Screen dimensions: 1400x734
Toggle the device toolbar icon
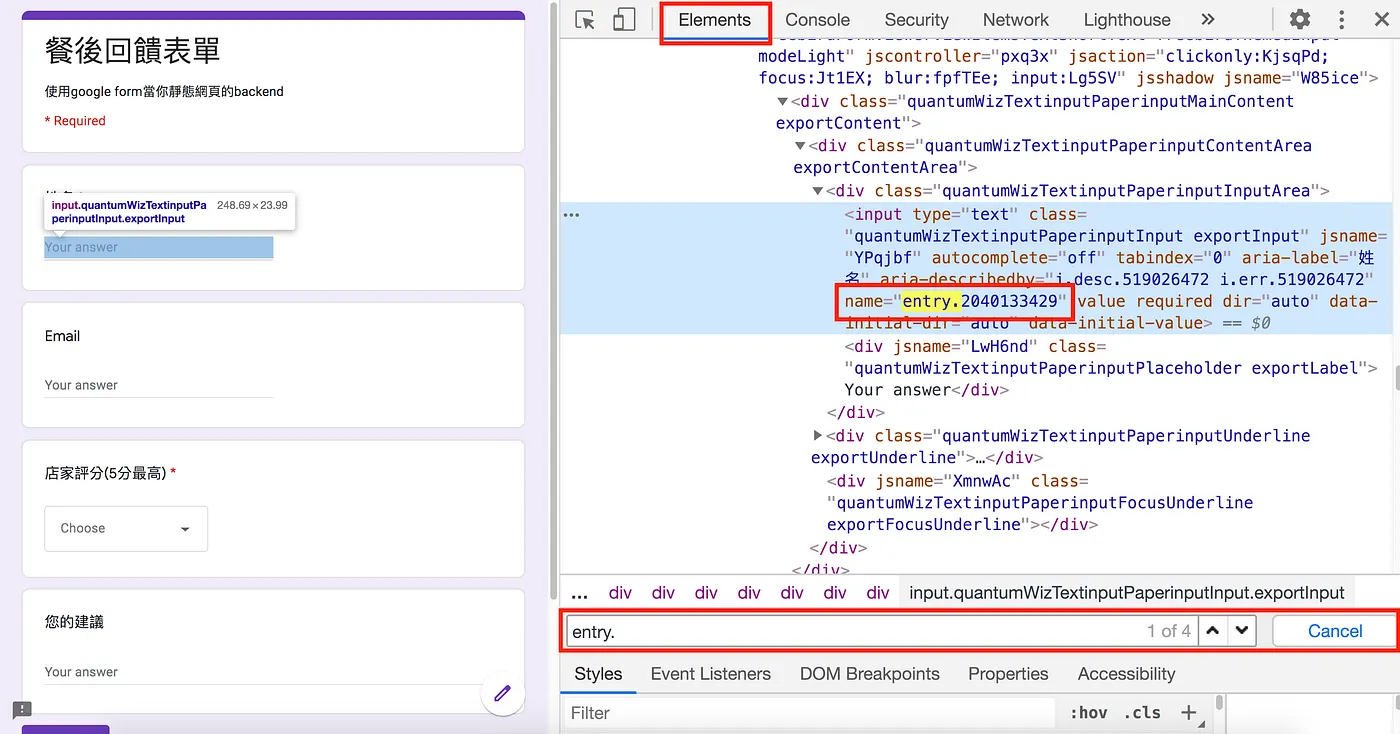[x=624, y=20]
